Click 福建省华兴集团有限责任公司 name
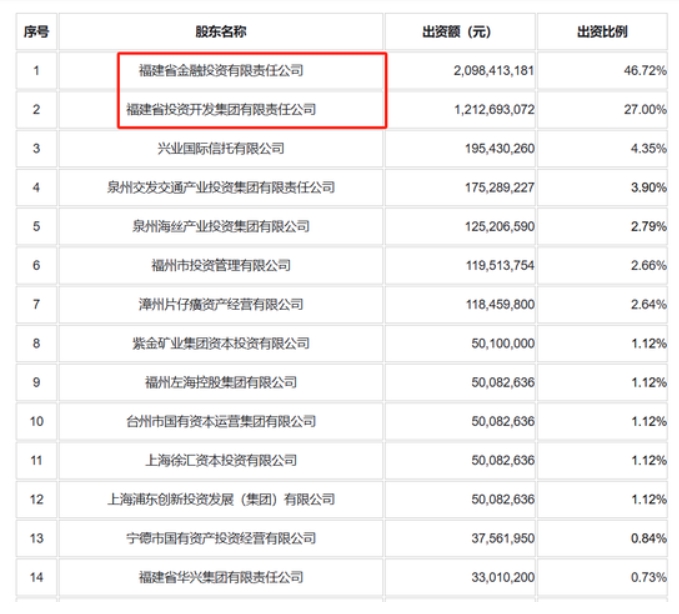The image size is (679, 614). 221,577
